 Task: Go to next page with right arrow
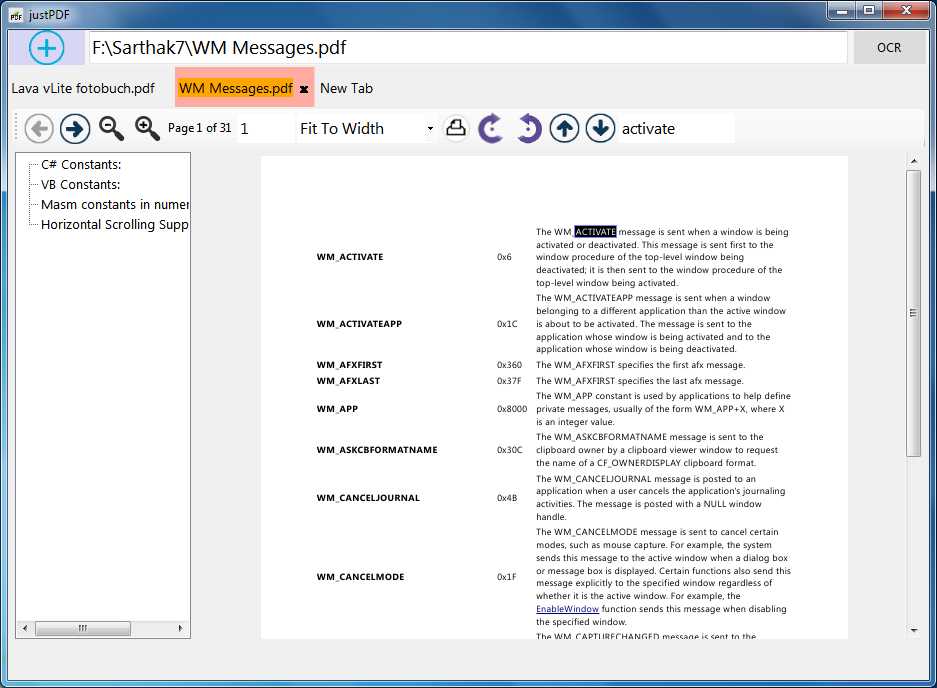(x=75, y=129)
